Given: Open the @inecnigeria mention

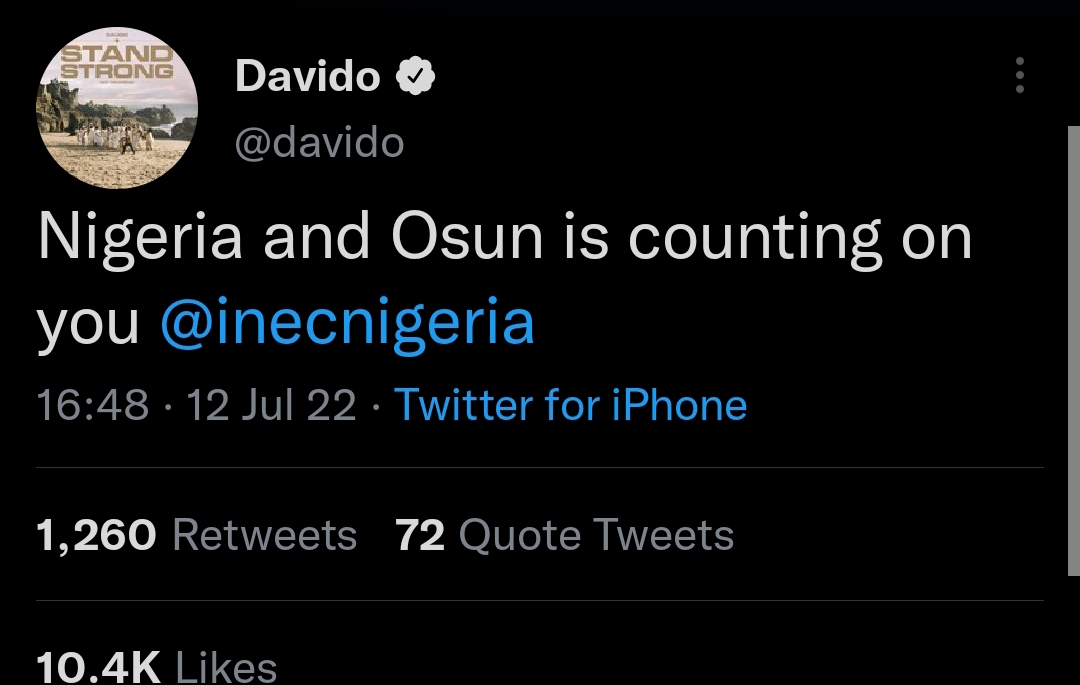Looking at the screenshot, I should pyautogui.click(x=348, y=323).
